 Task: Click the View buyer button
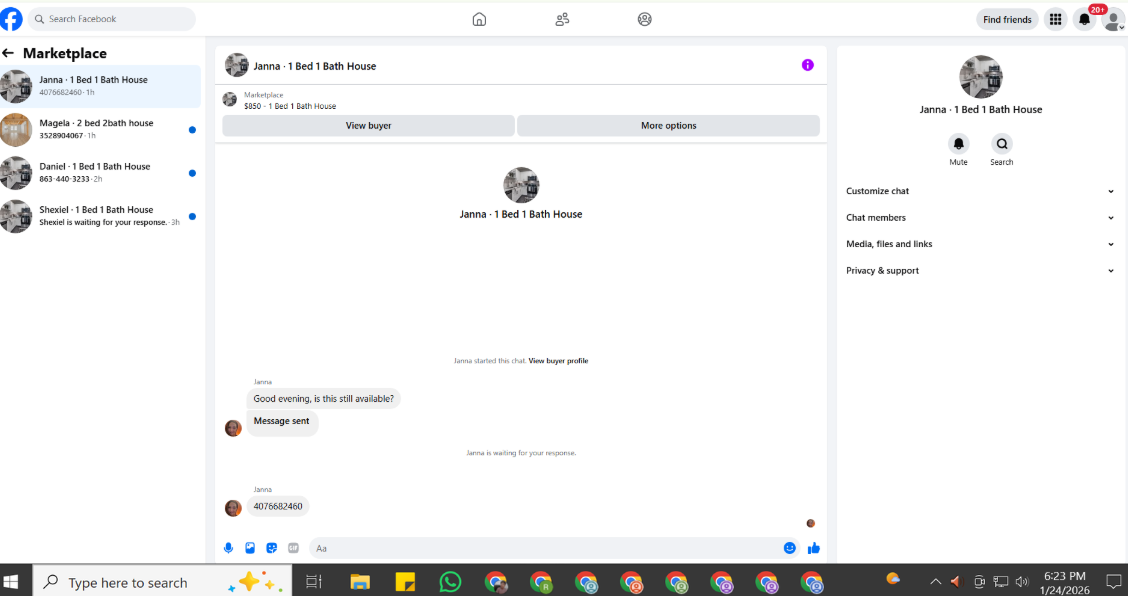click(368, 125)
